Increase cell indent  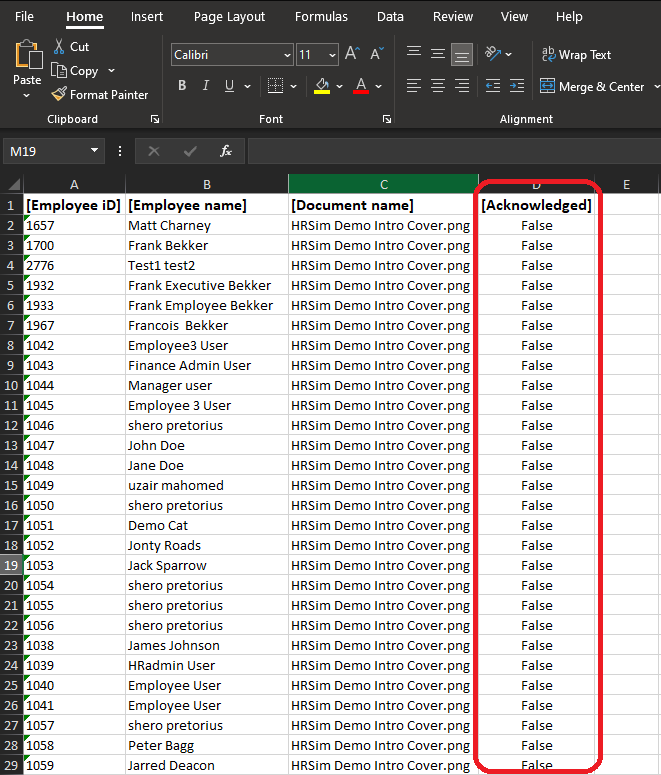[x=517, y=86]
